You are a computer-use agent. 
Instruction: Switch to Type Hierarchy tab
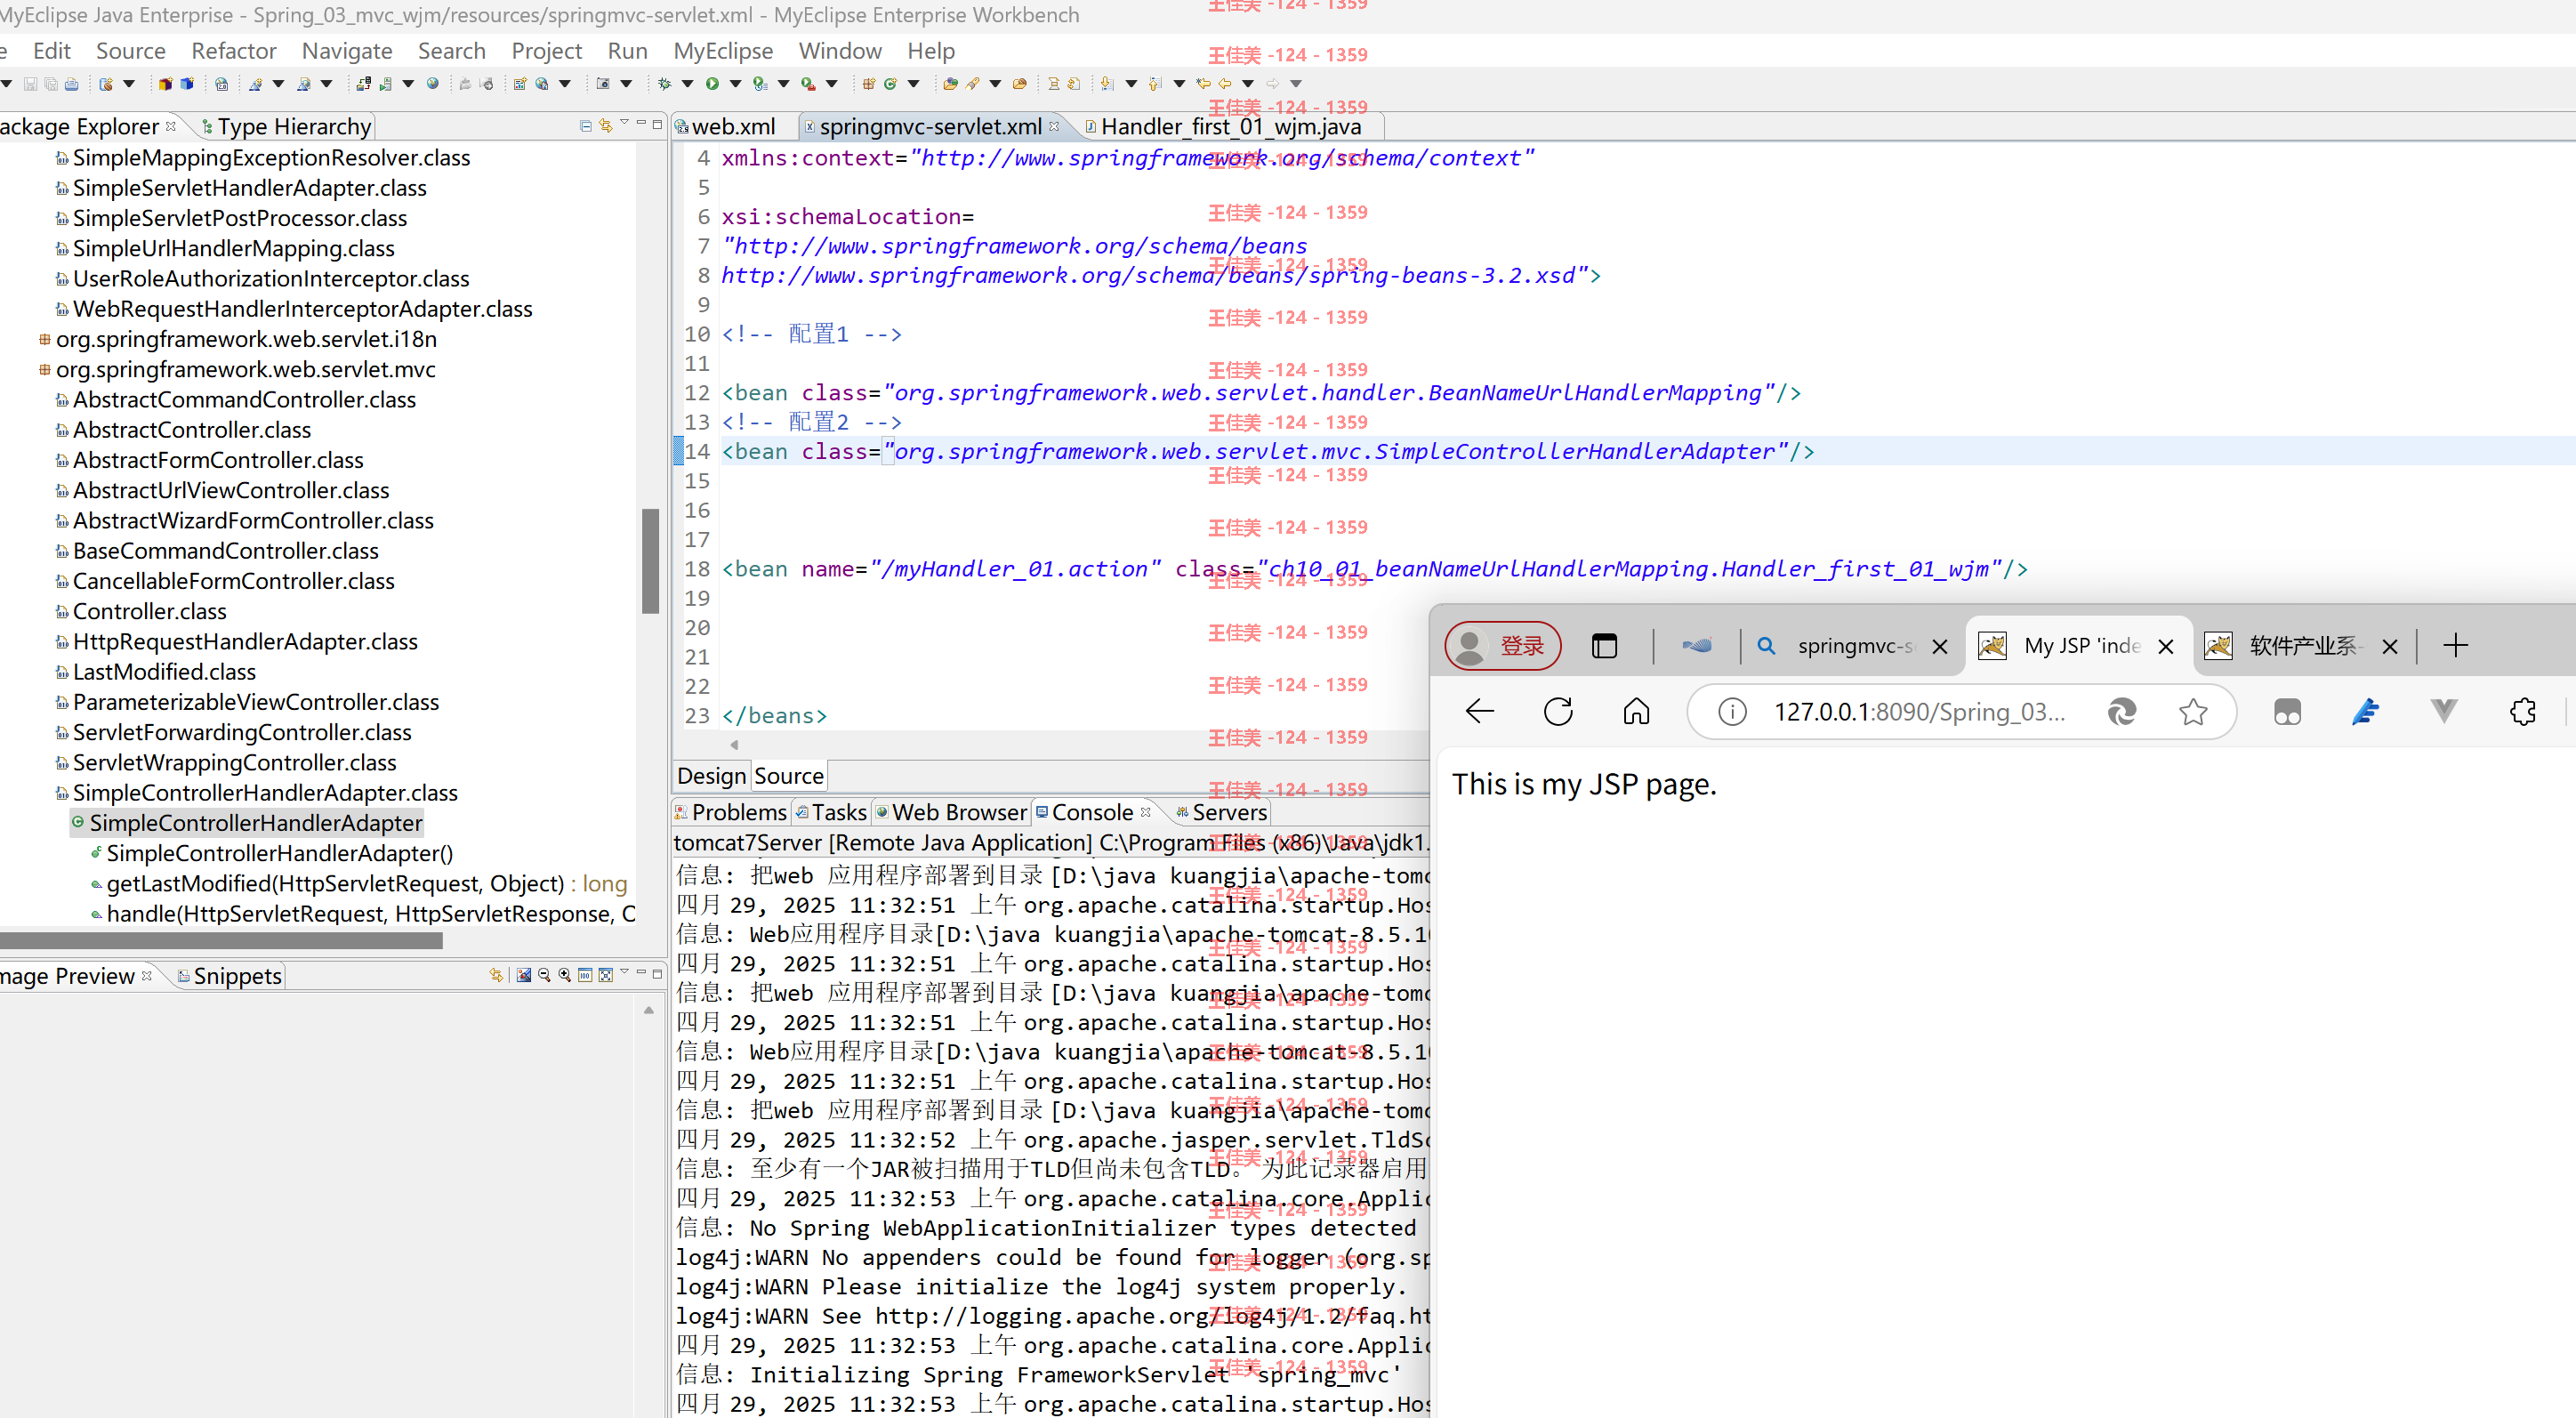(286, 126)
